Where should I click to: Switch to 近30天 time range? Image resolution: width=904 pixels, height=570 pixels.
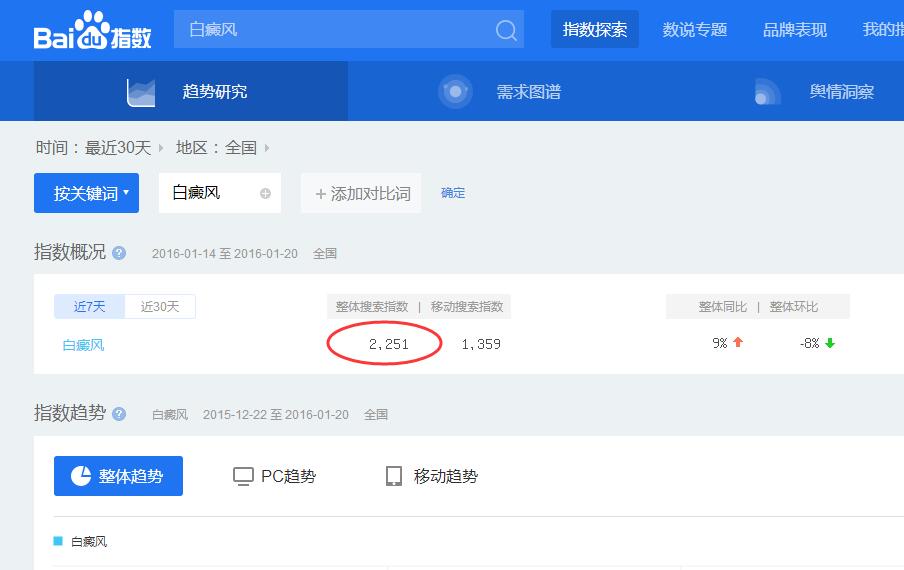[160, 307]
